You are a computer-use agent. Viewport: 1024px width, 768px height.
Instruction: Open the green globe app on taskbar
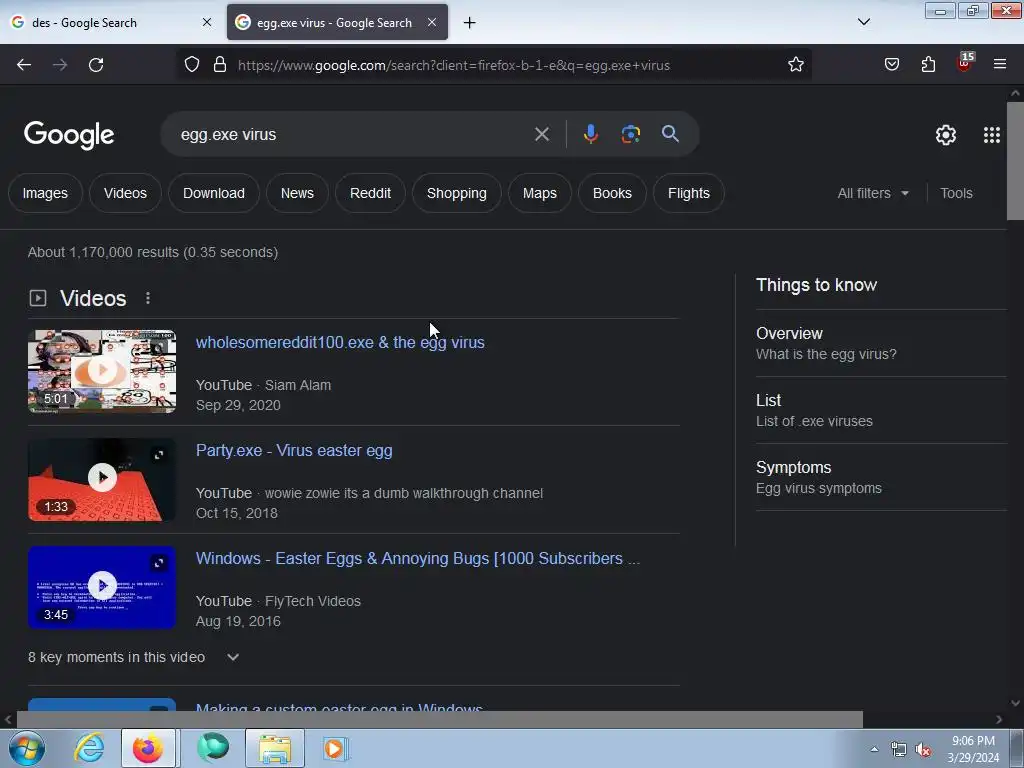pos(213,748)
